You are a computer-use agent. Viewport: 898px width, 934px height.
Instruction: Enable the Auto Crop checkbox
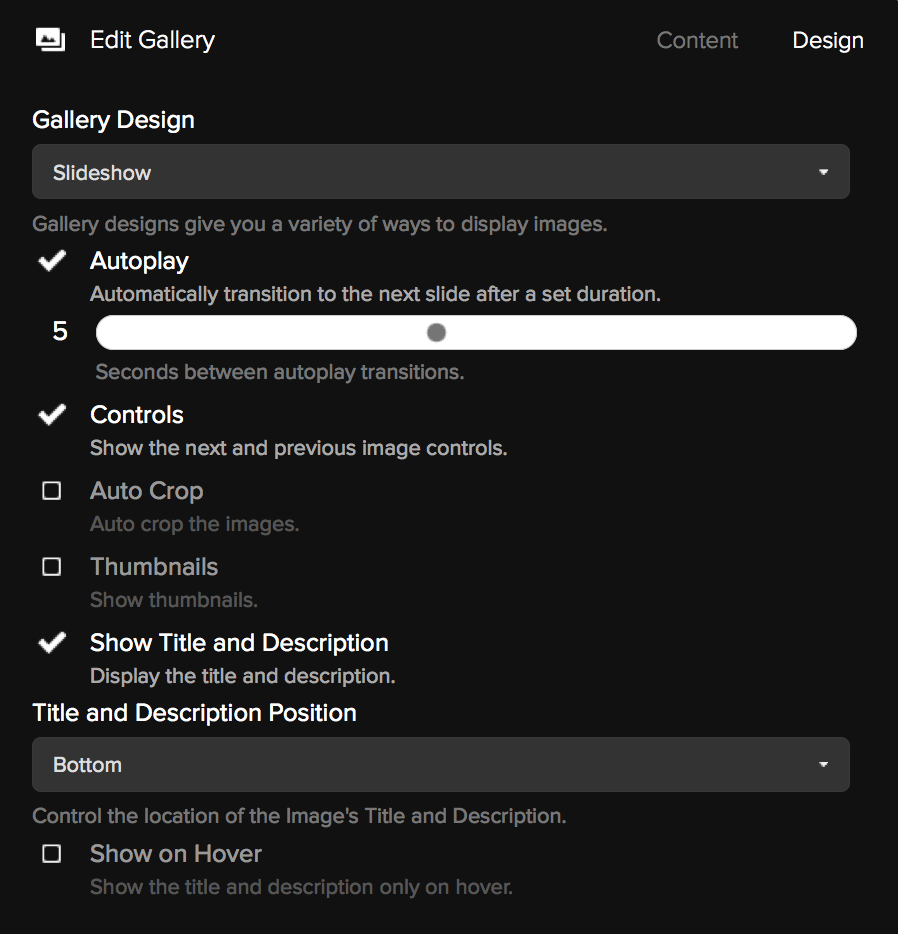pyautogui.click(x=52, y=491)
